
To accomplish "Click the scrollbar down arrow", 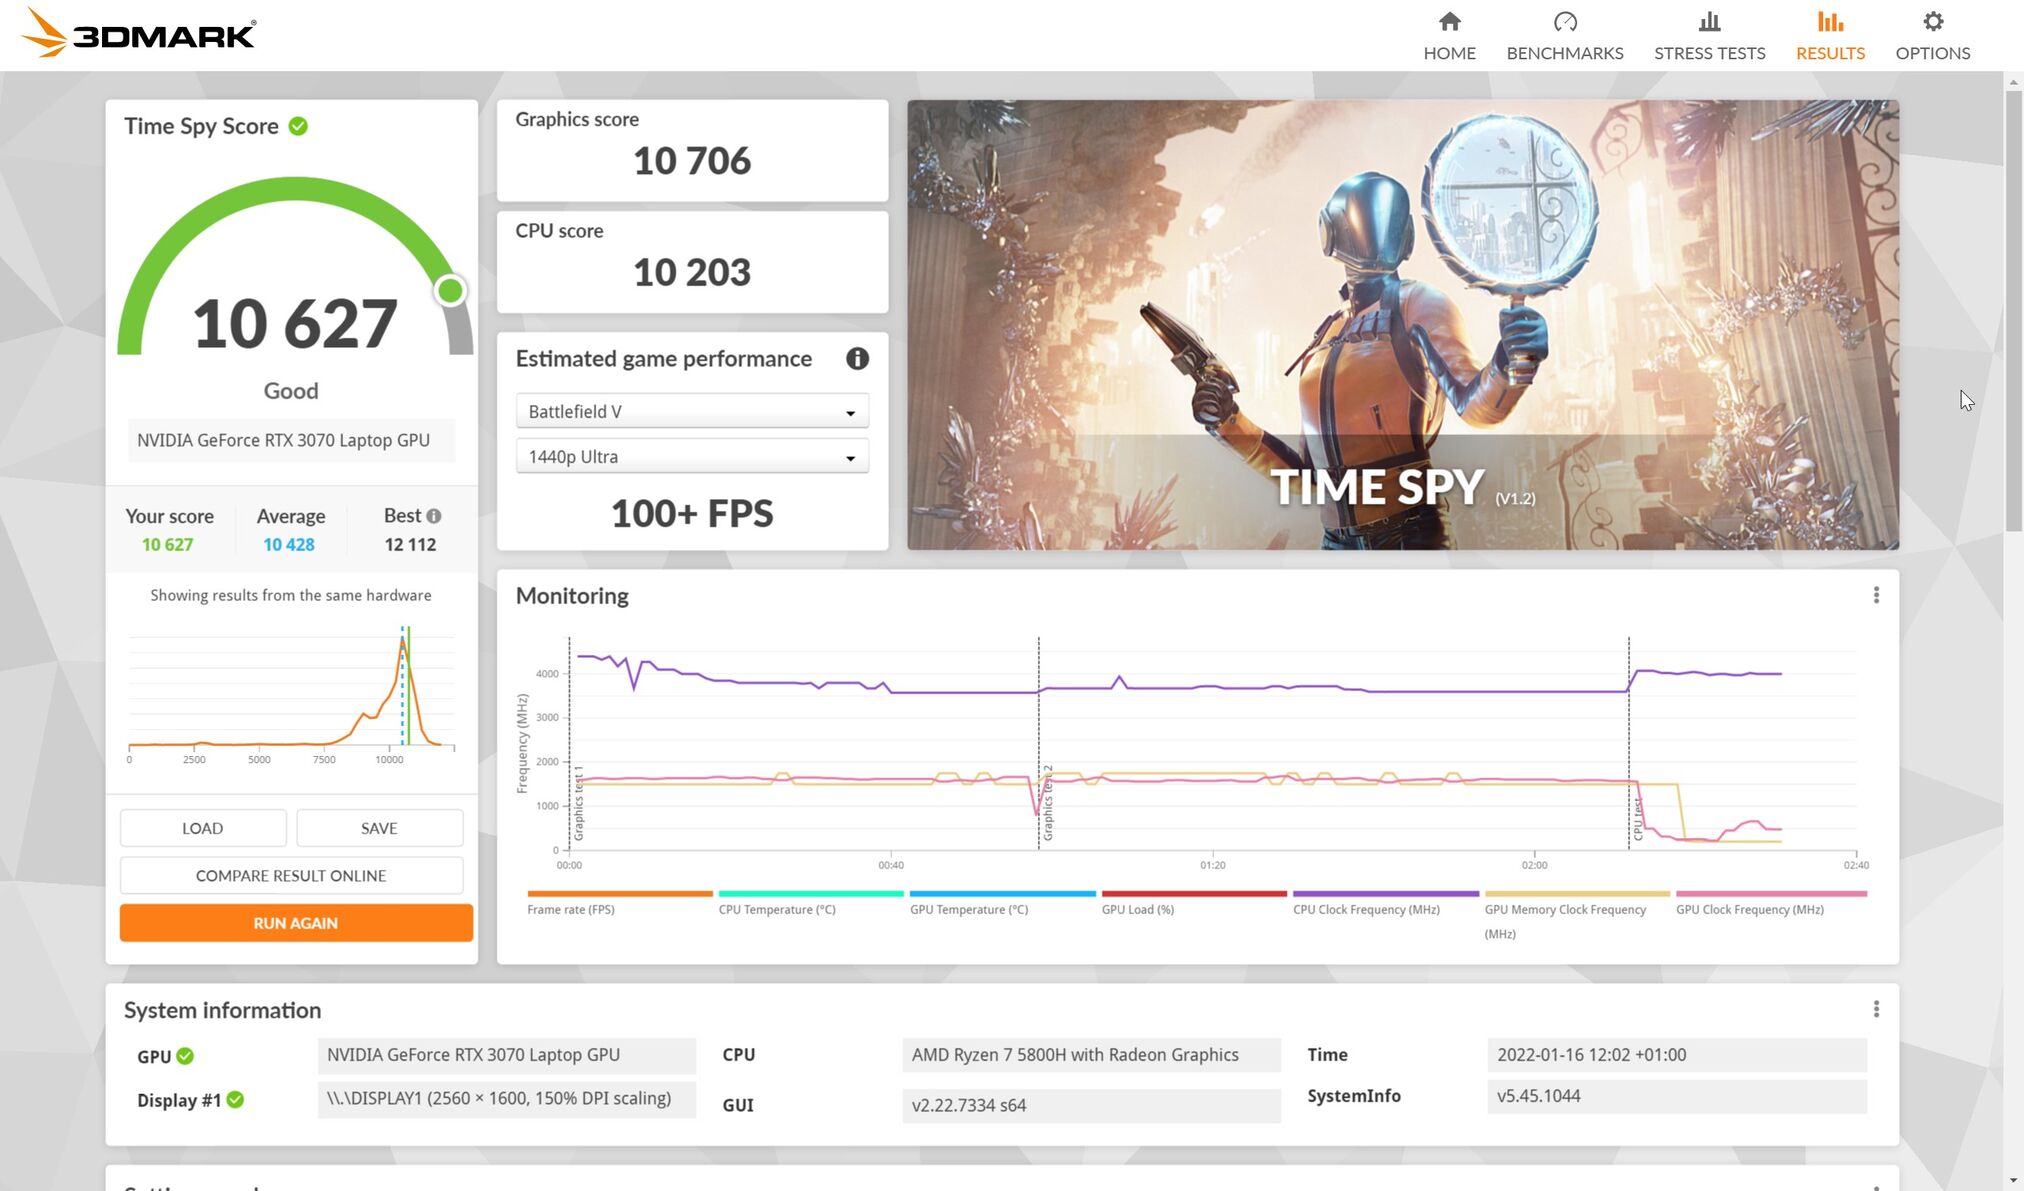I will point(2014,1181).
